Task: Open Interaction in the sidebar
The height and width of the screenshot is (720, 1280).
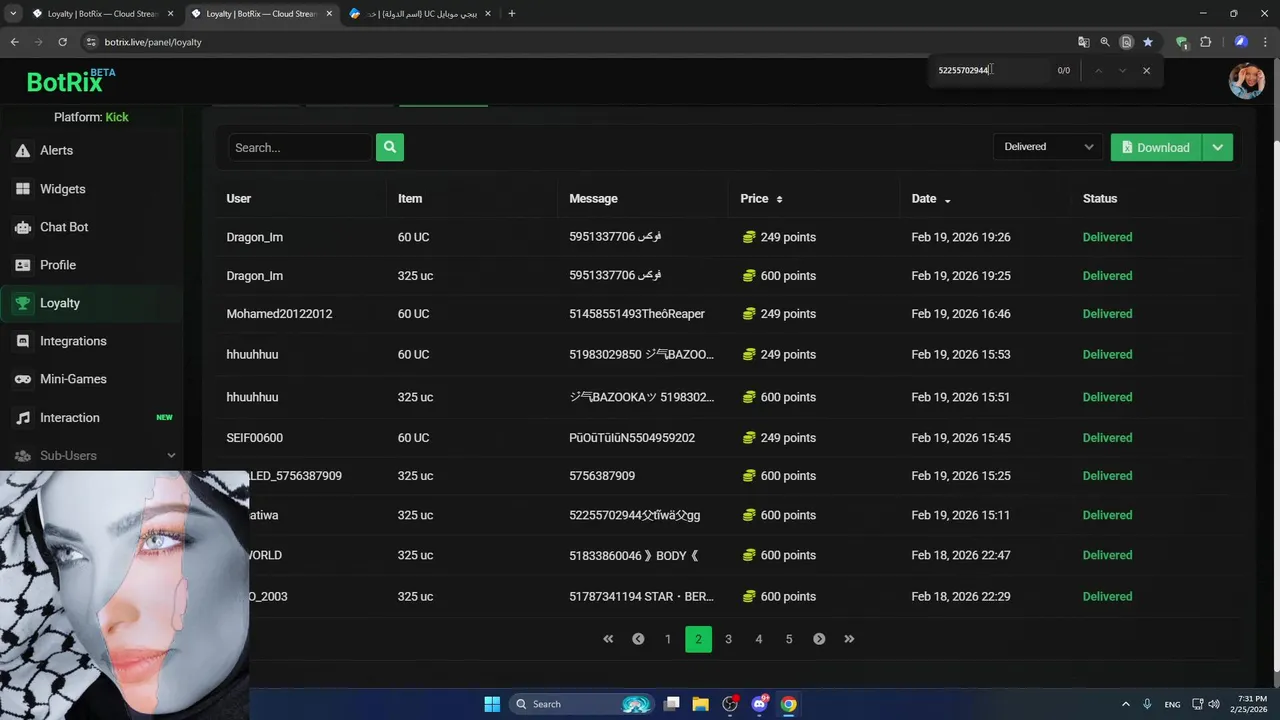Action: click(x=91, y=418)
